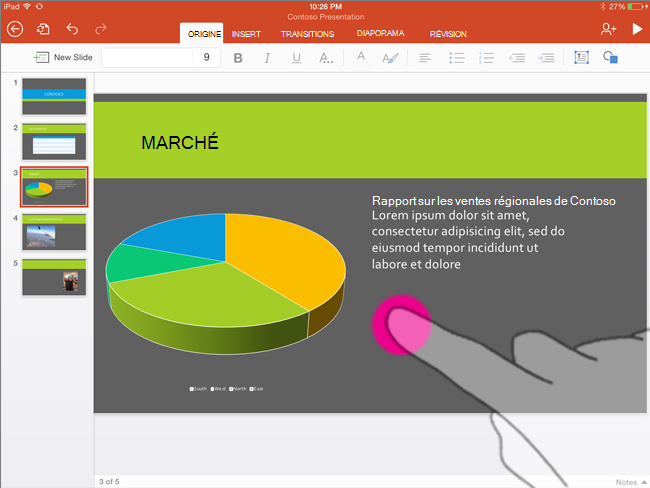650x488 pixels.
Task: Open more text formatting options
Action: click(326, 58)
